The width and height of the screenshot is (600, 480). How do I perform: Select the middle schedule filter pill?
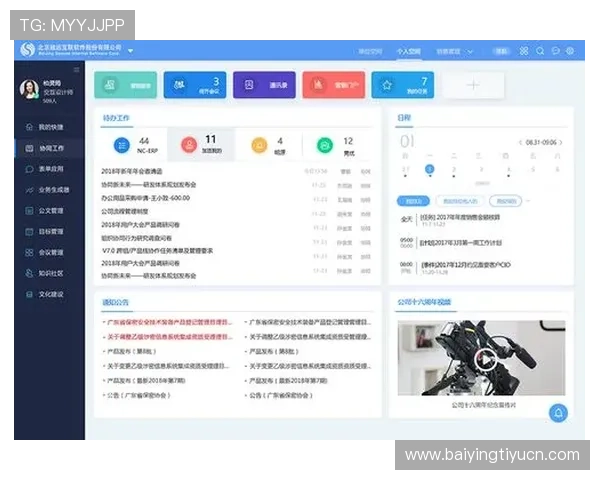tap(460, 201)
